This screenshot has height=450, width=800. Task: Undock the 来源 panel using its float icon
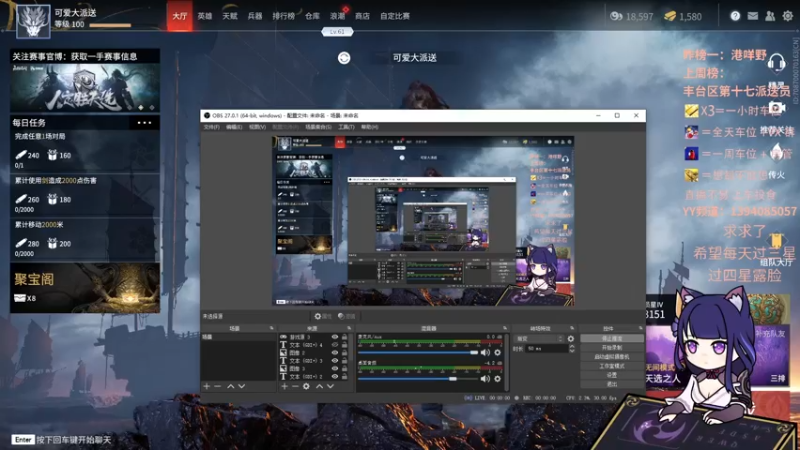click(x=349, y=328)
